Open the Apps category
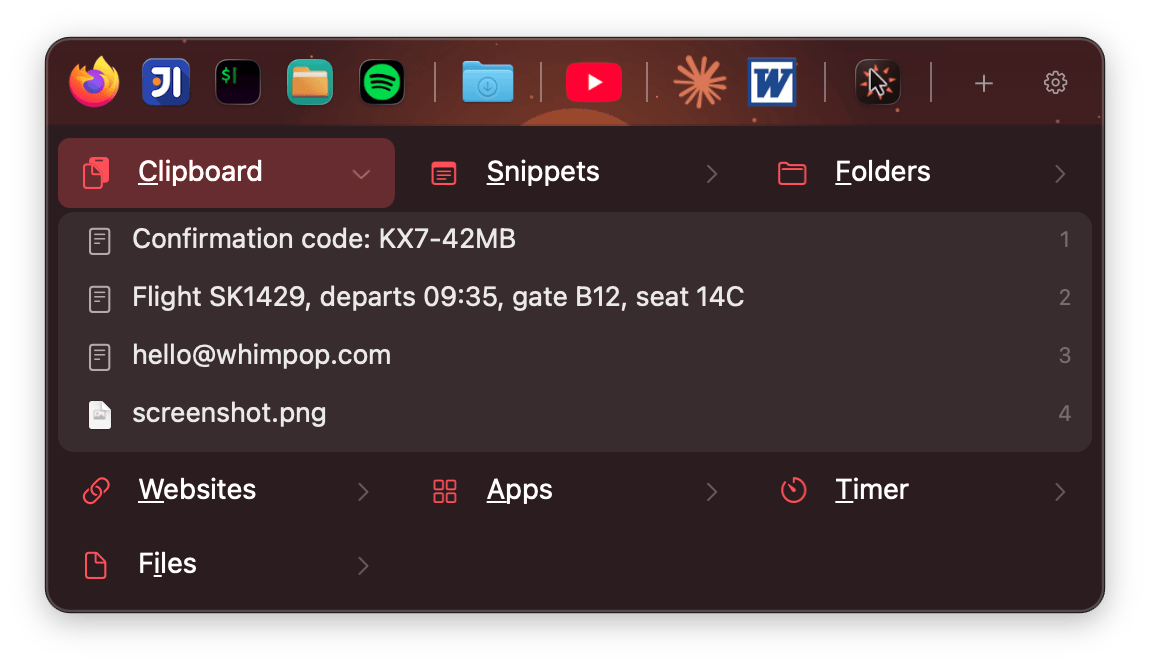The image size is (1150, 666). pos(575,490)
